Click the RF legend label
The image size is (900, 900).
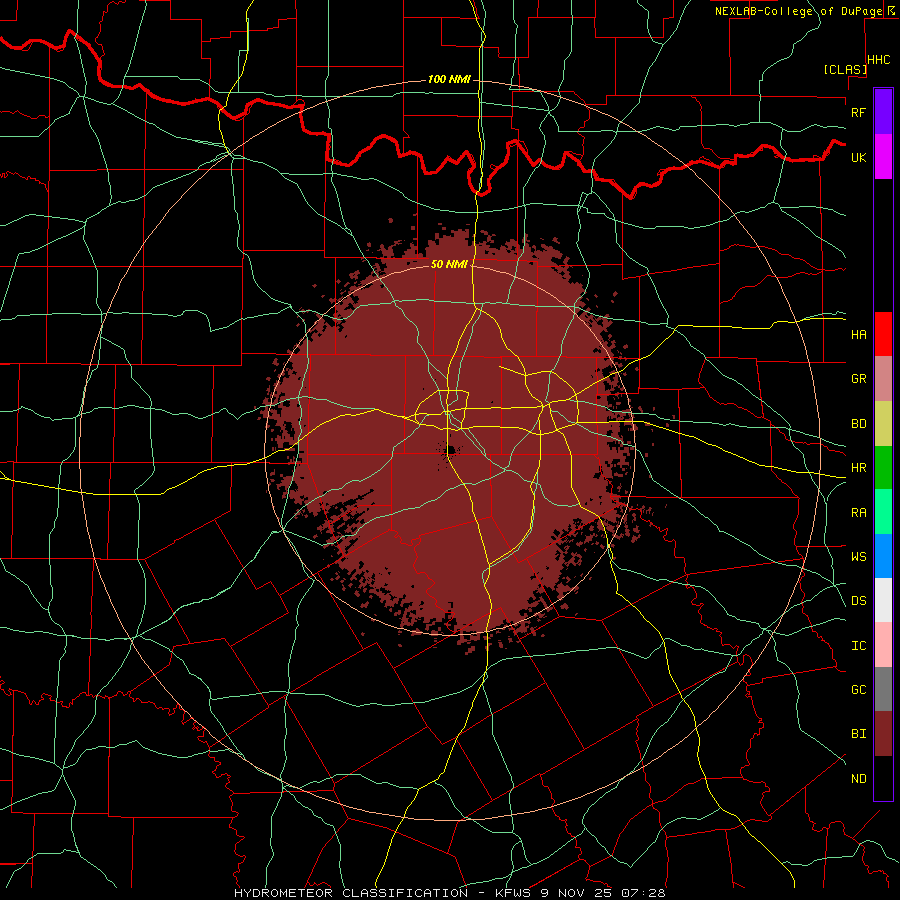point(858,112)
